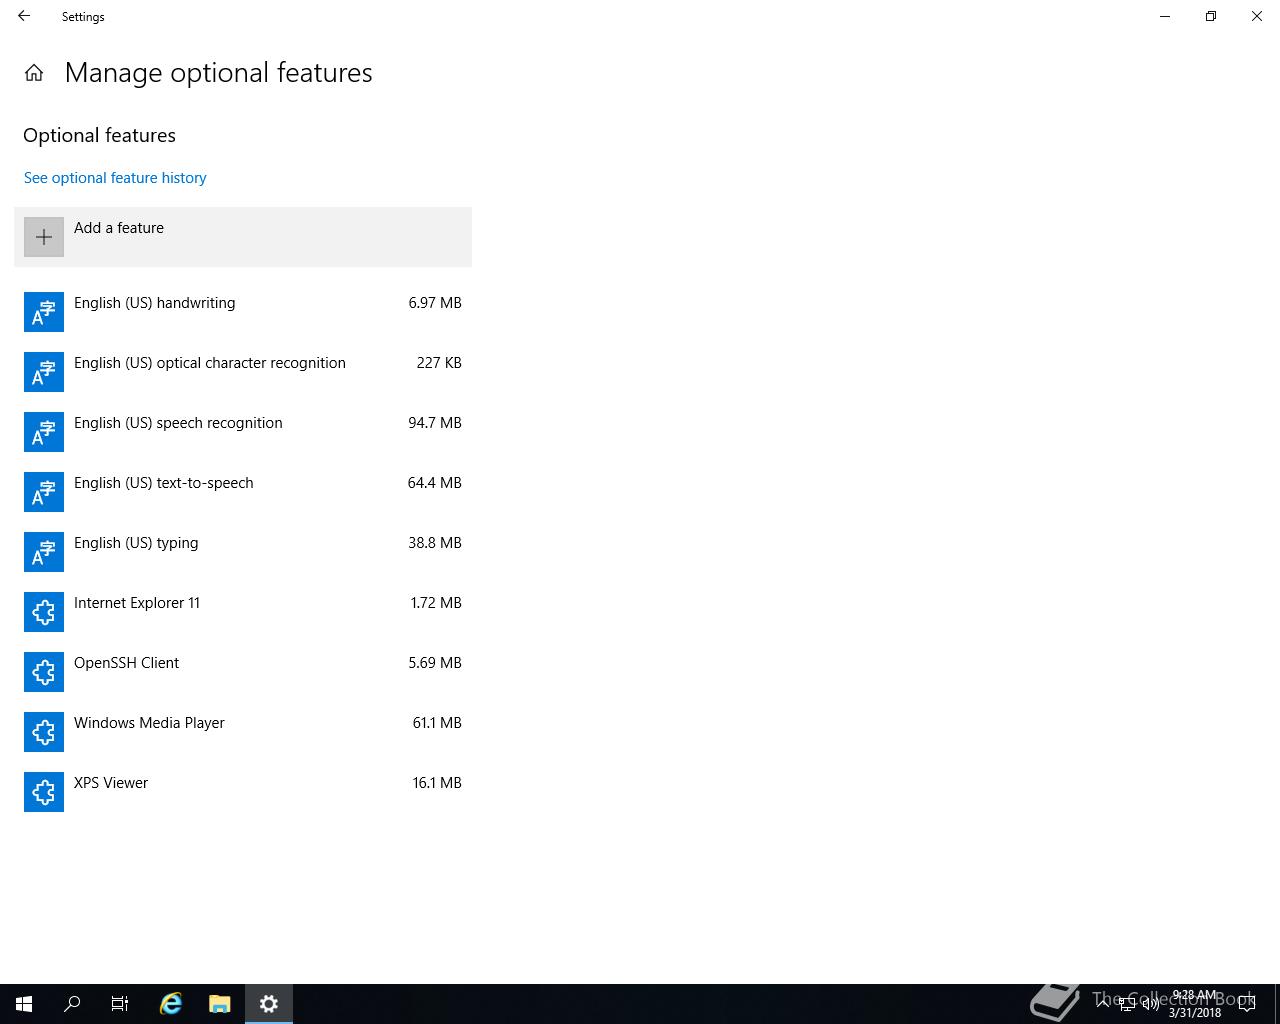
Task: Close the Settings window
Action: (x=1257, y=16)
